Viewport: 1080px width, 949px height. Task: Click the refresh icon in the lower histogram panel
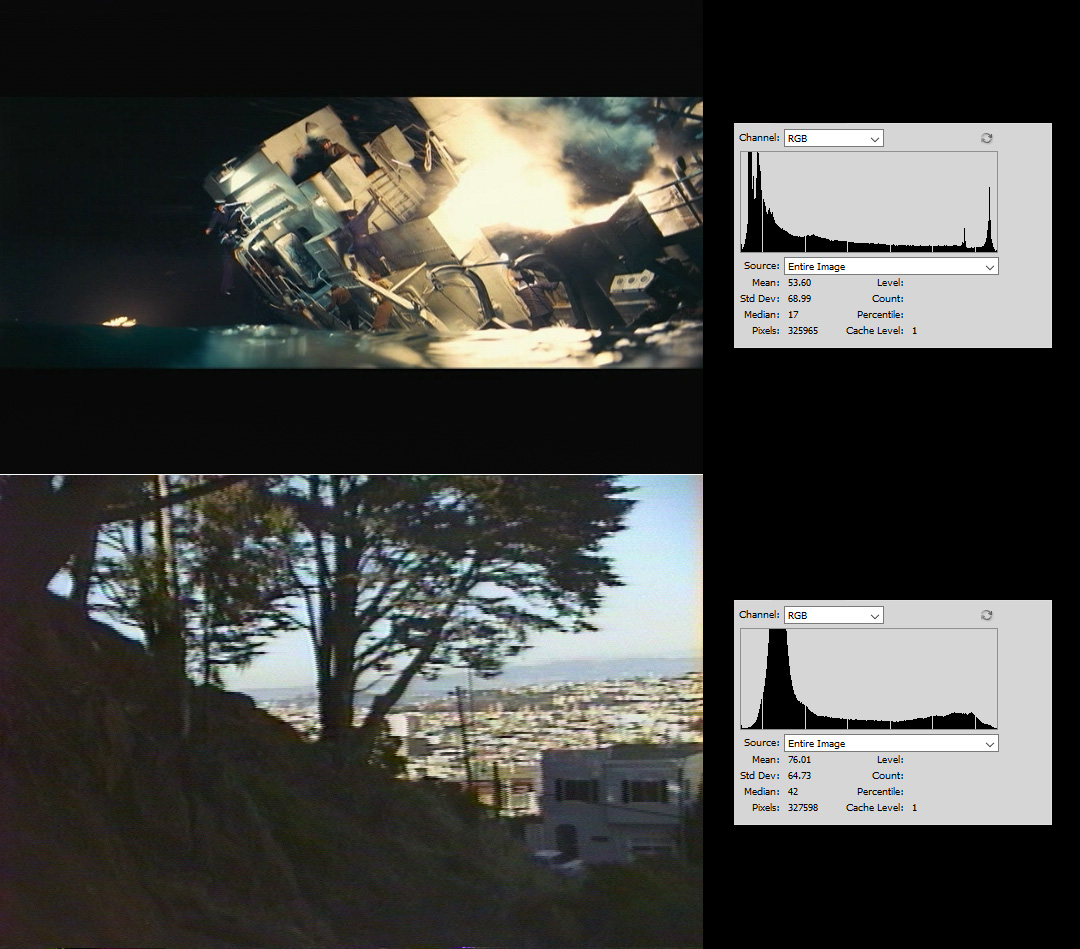click(986, 615)
